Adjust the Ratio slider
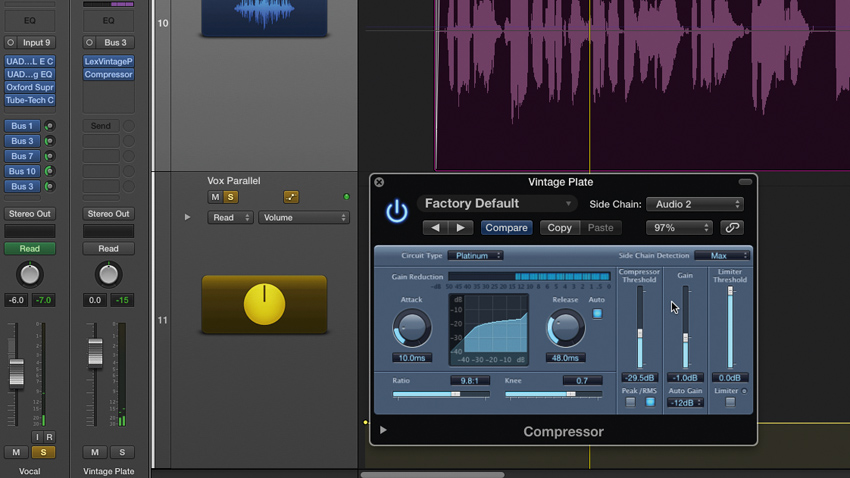This screenshot has height=478, width=850. pos(441,394)
